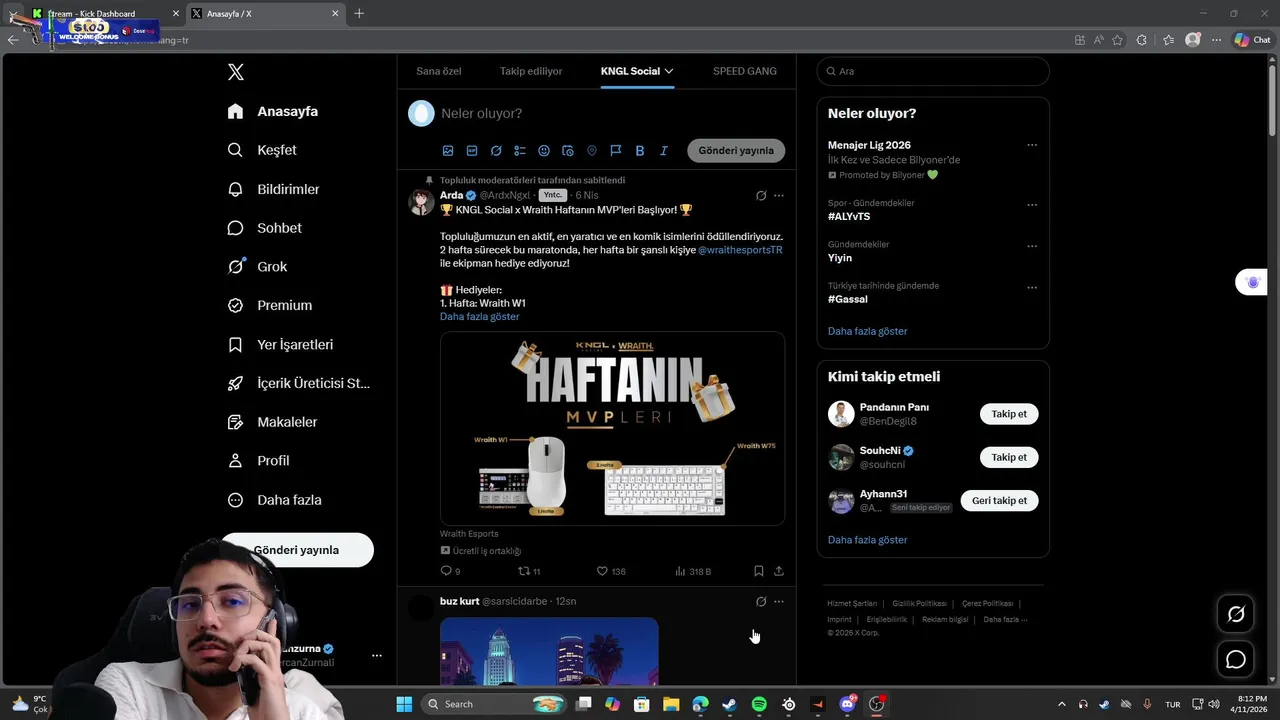Open Bildirimler notifications page
The image size is (1280, 720).
[273, 189]
